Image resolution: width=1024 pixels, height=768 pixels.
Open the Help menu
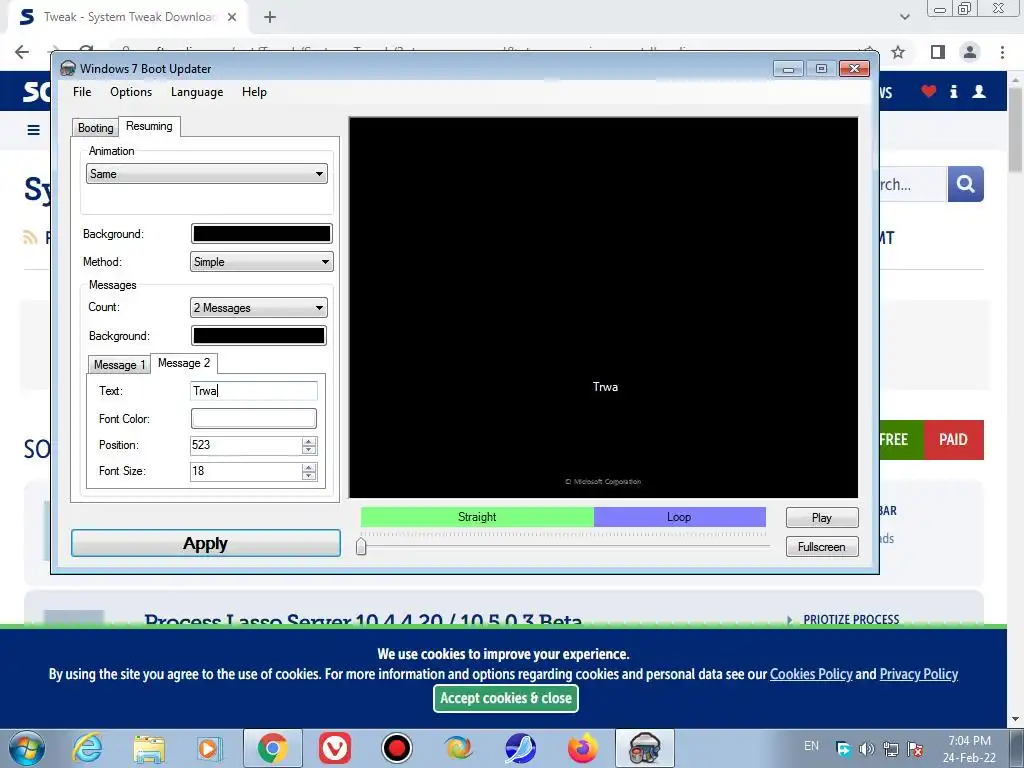pos(254,92)
